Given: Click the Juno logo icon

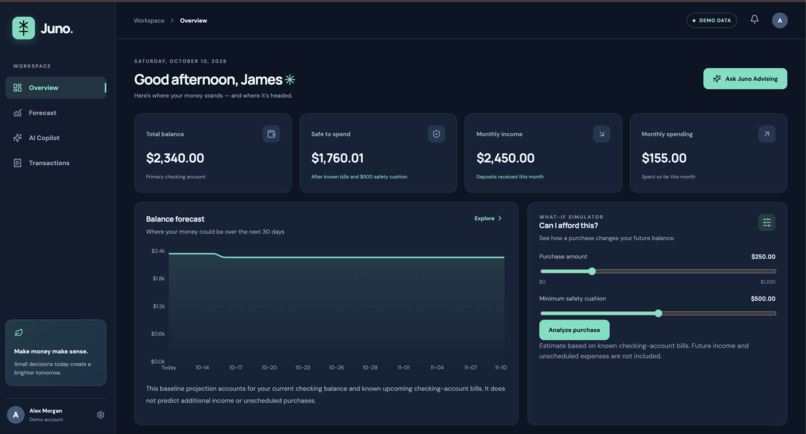Looking at the screenshot, I should [x=24, y=28].
